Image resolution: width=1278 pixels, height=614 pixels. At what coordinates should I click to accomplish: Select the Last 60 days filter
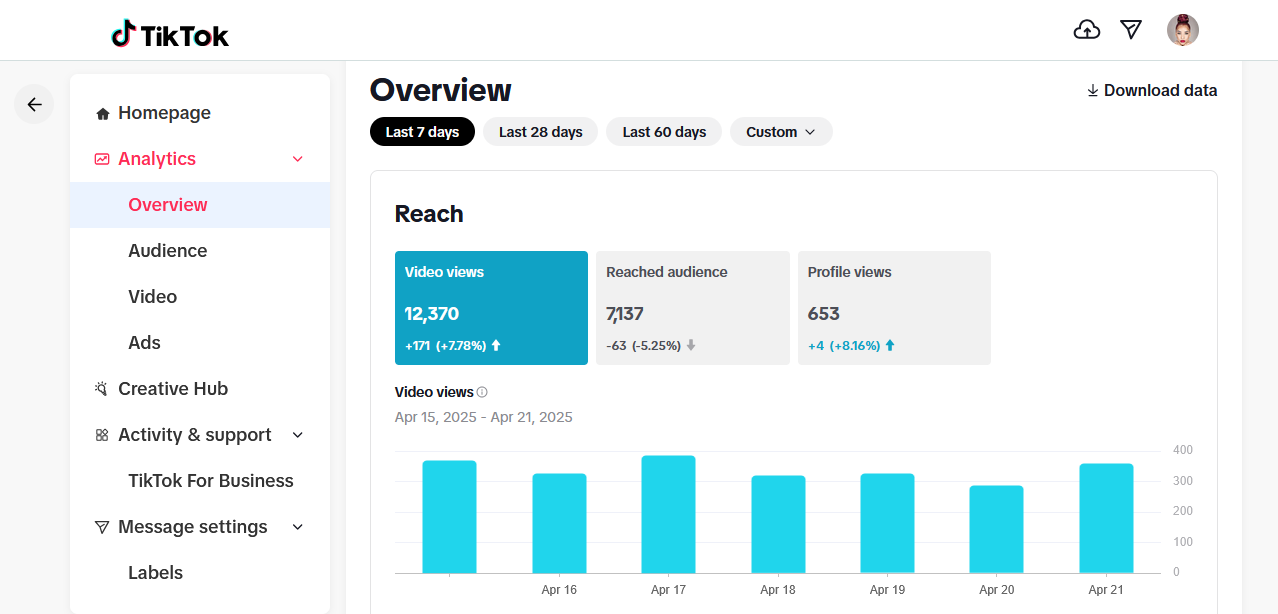[664, 132]
